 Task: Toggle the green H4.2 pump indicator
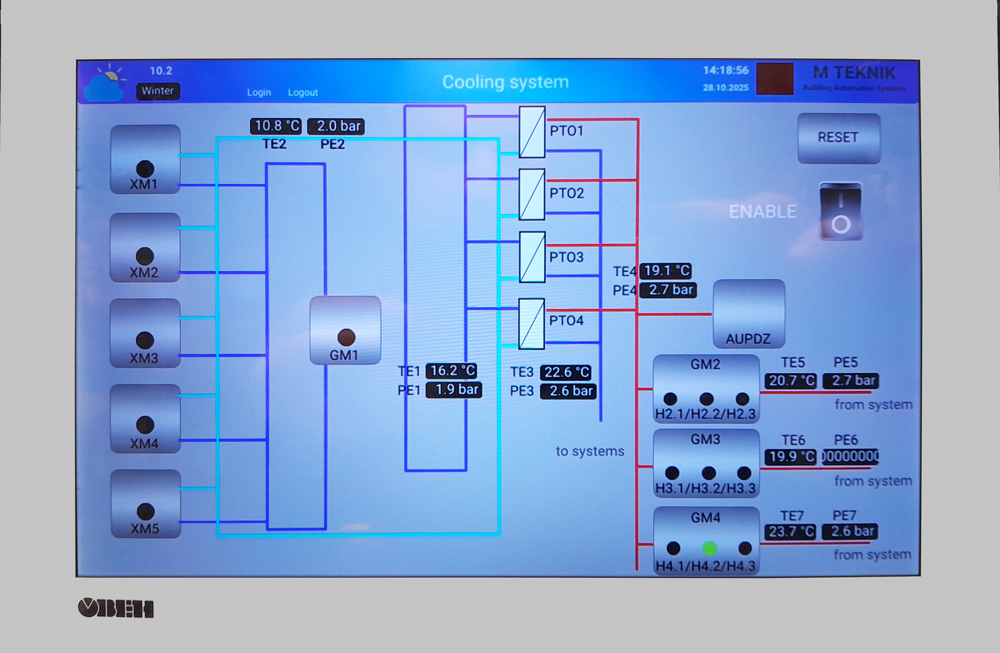pyautogui.click(x=709, y=548)
